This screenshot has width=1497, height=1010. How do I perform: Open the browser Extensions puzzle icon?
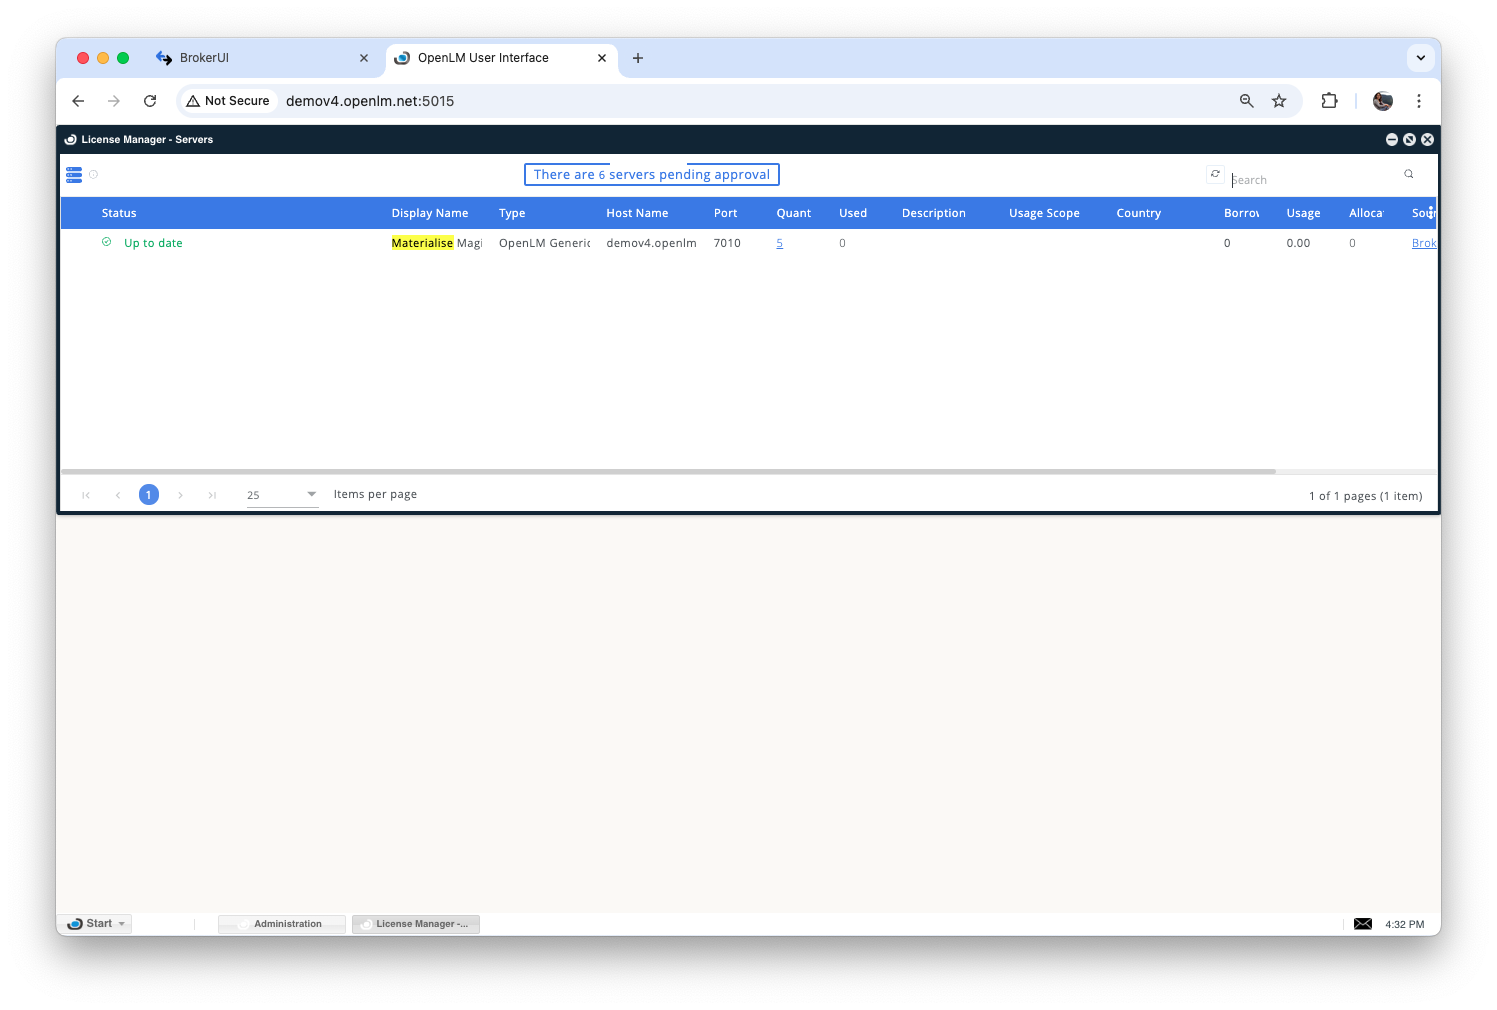pyautogui.click(x=1329, y=101)
